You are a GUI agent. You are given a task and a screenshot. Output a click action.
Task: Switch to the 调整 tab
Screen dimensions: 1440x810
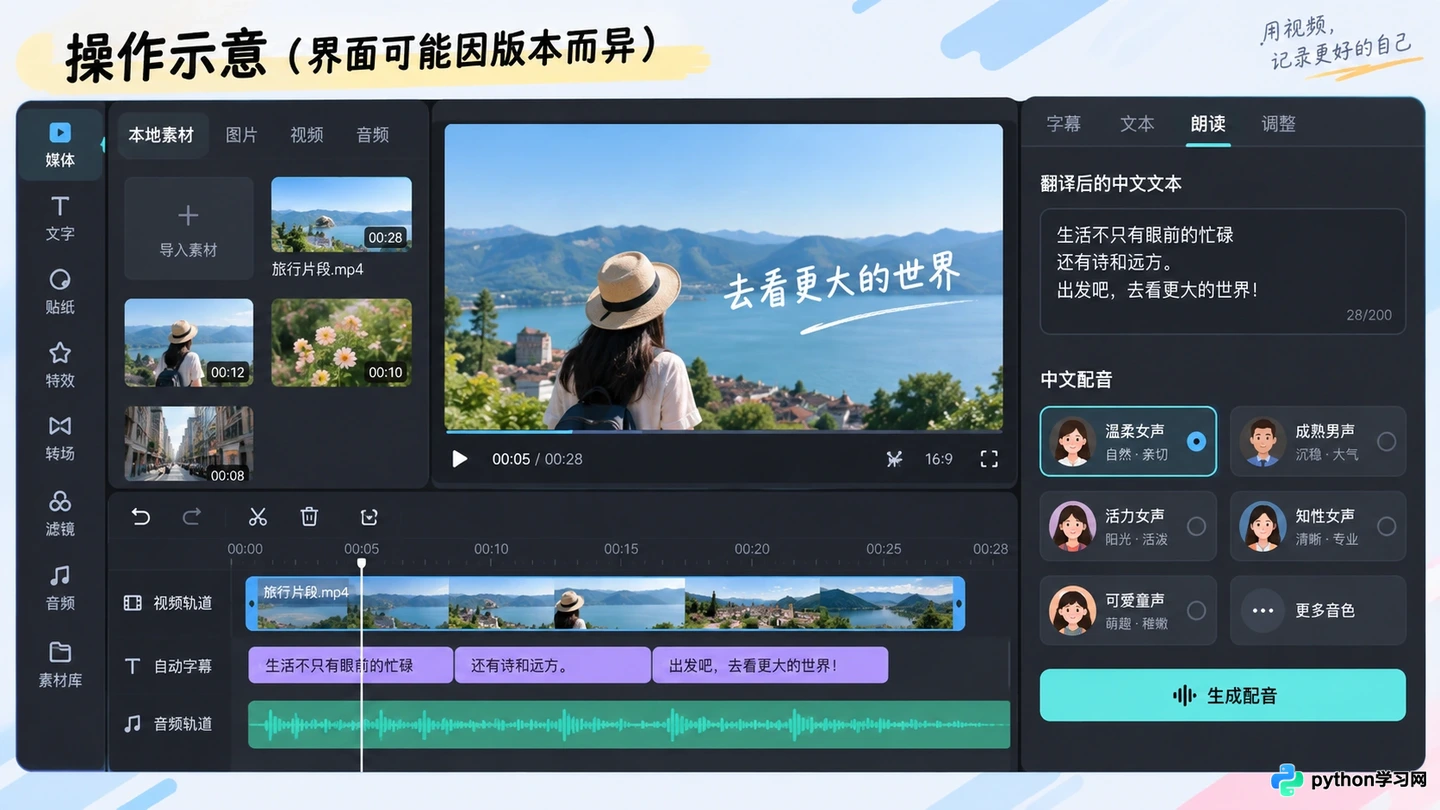click(x=1279, y=123)
